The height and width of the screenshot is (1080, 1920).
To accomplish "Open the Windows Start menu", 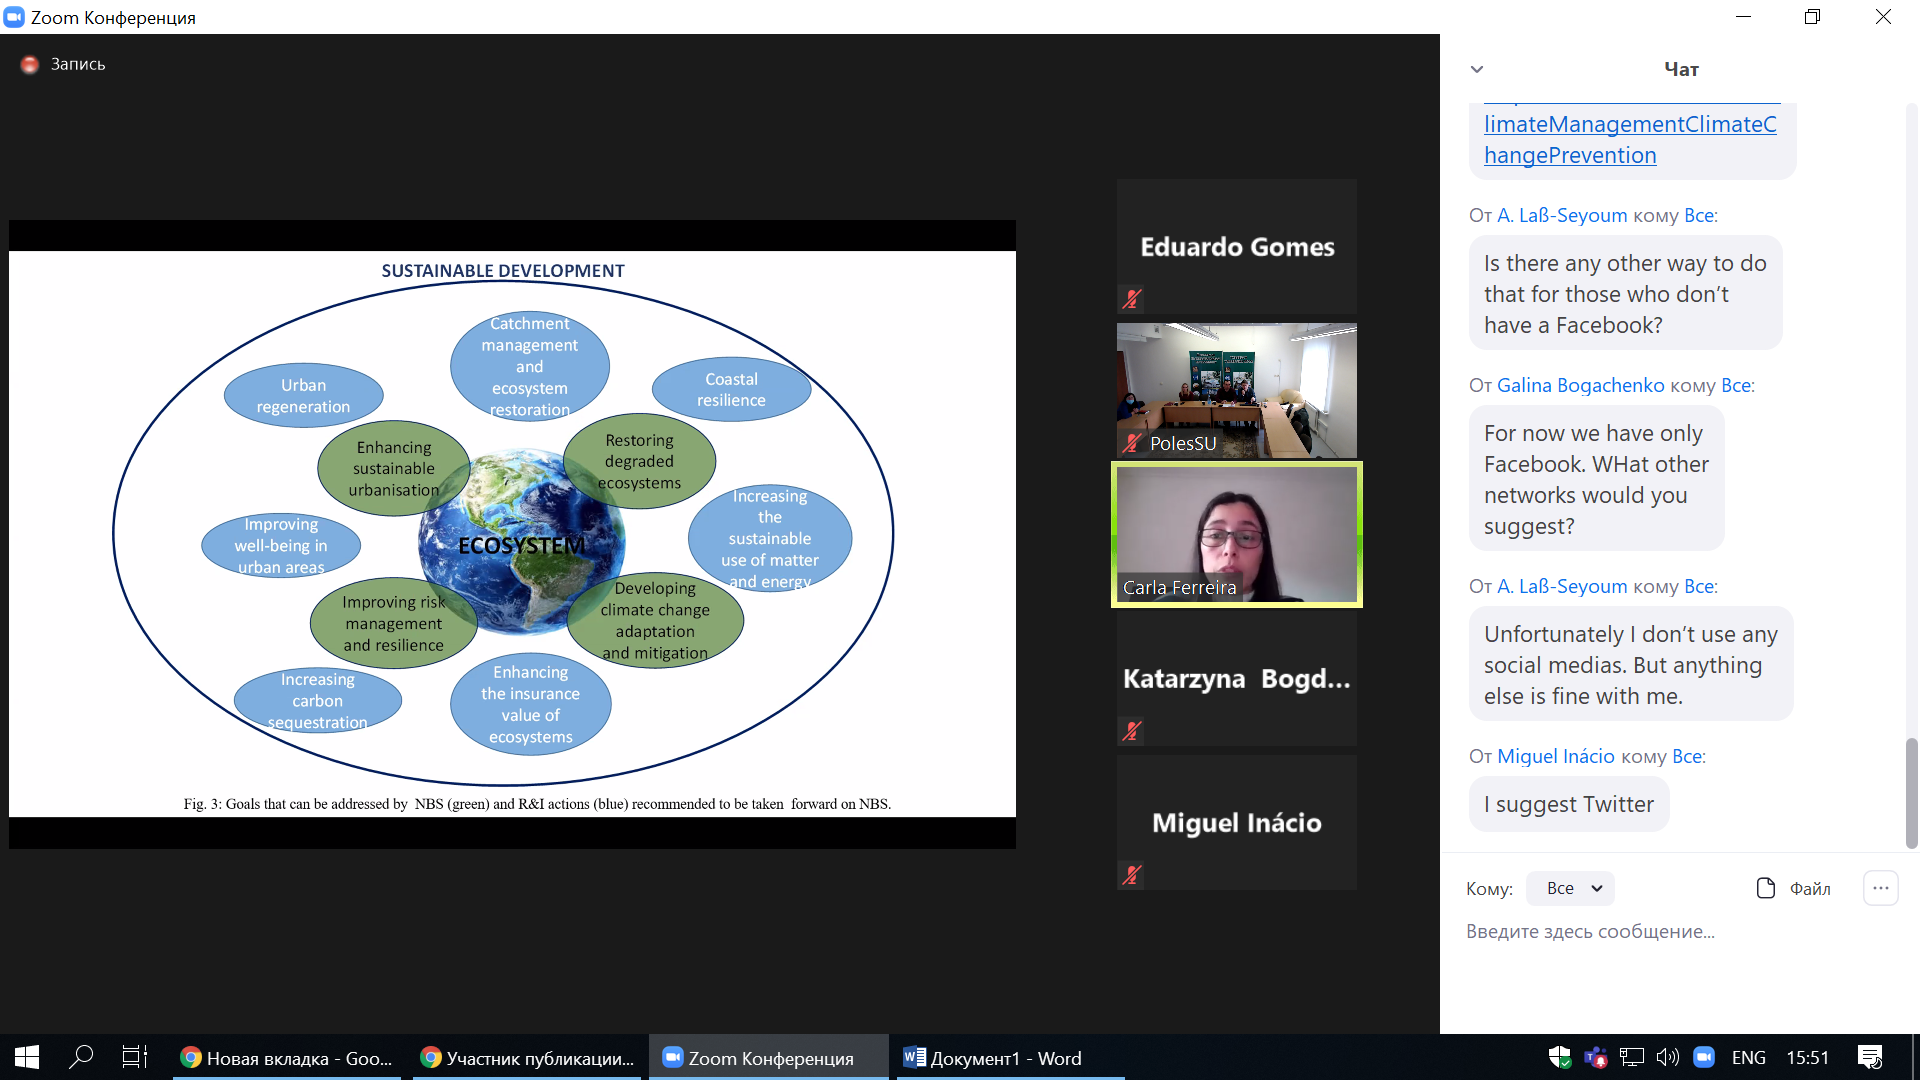I will point(27,1057).
